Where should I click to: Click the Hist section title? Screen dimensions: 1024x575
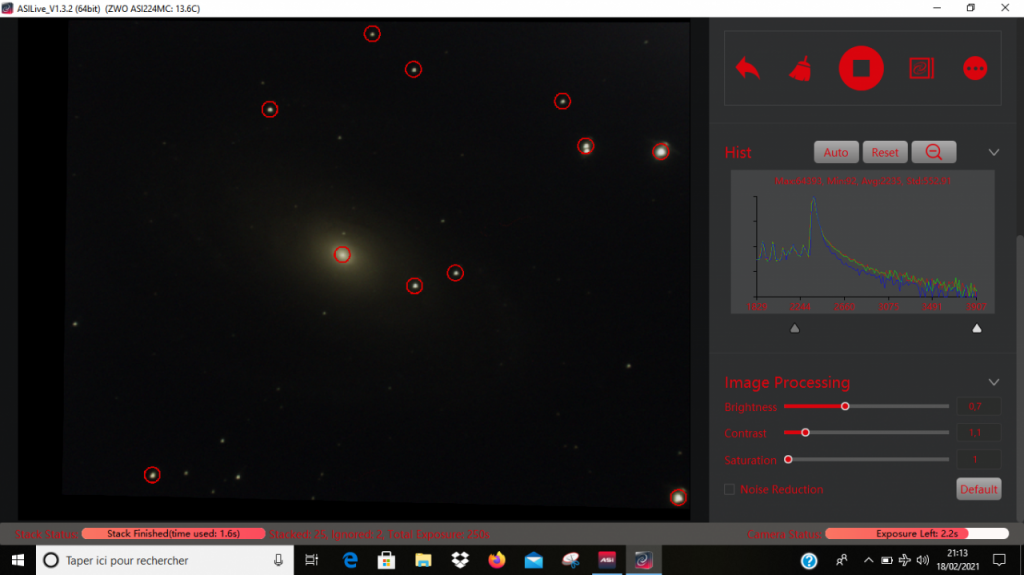coord(738,152)
